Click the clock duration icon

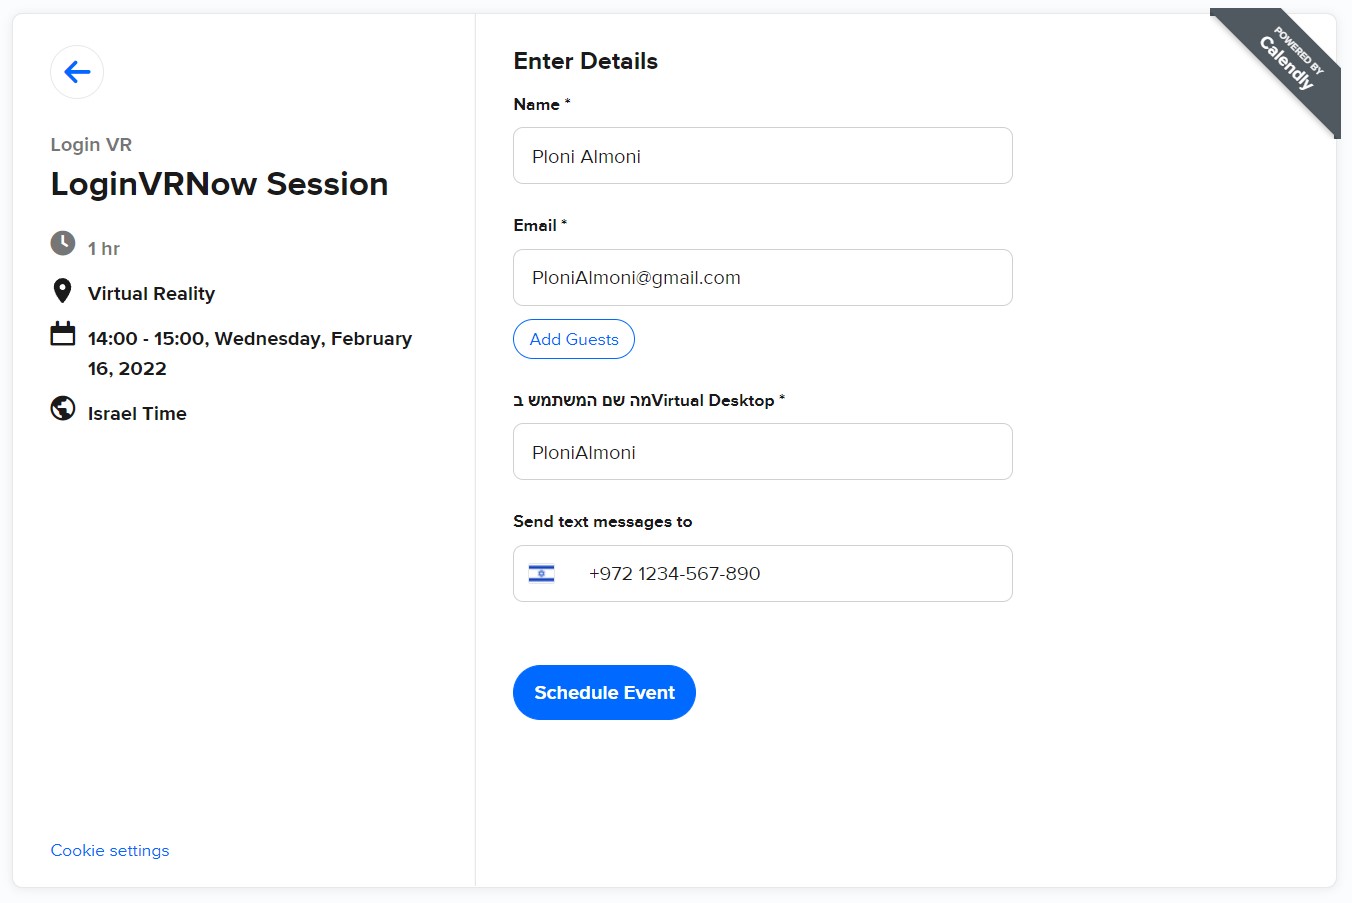click(63, 243)
